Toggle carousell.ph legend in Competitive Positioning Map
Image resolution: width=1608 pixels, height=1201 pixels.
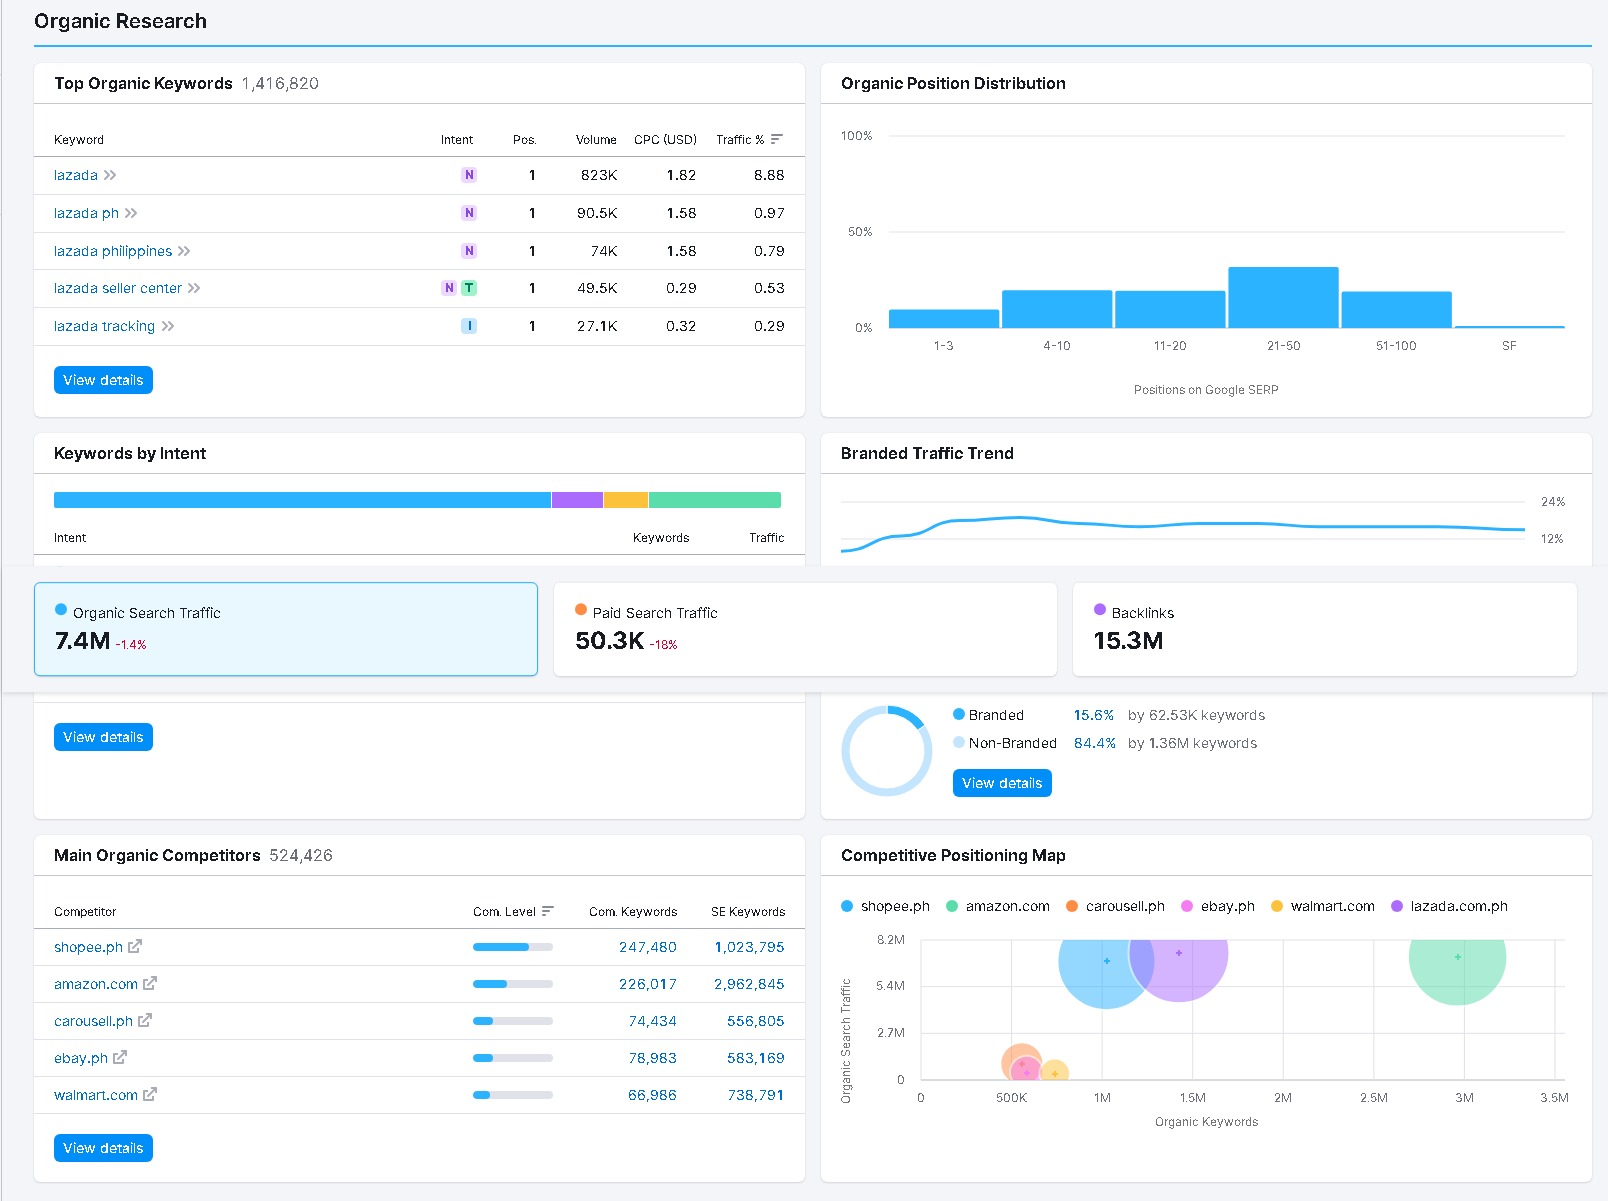pos(1116,906)
